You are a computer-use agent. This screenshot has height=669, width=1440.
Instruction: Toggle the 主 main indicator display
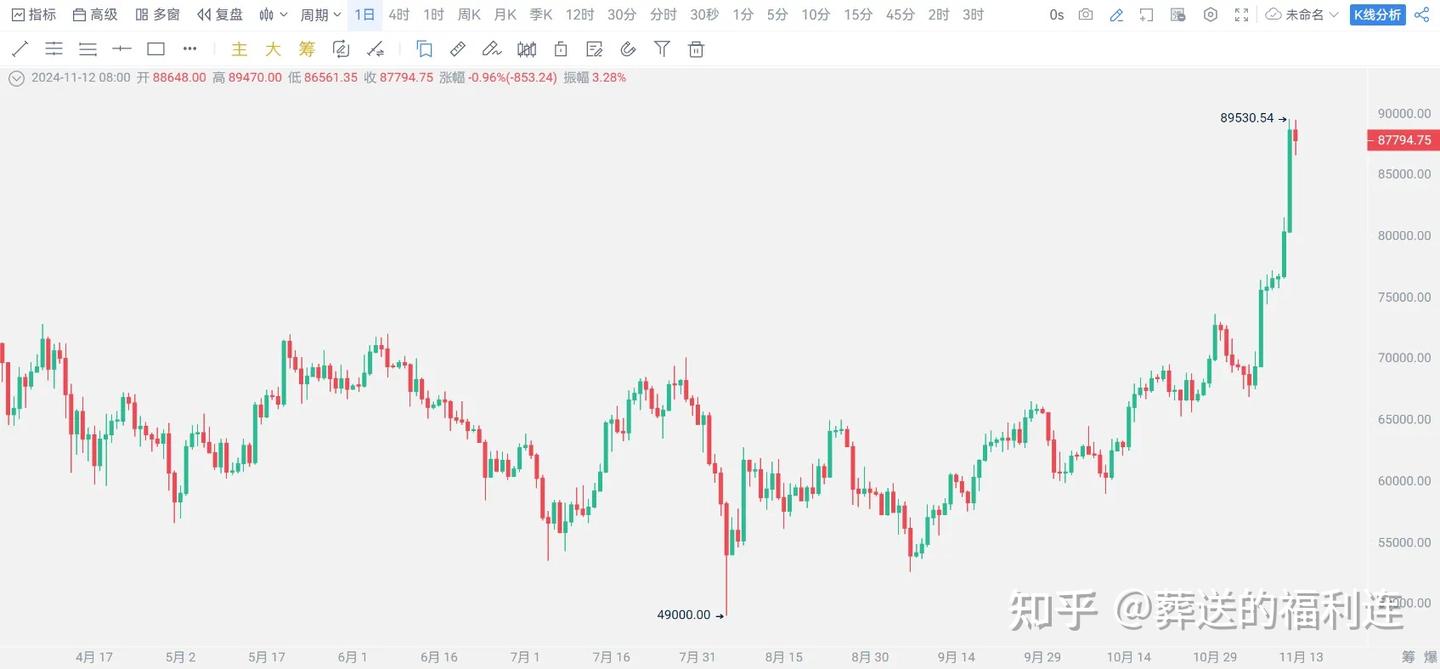(x=239, y=47)
